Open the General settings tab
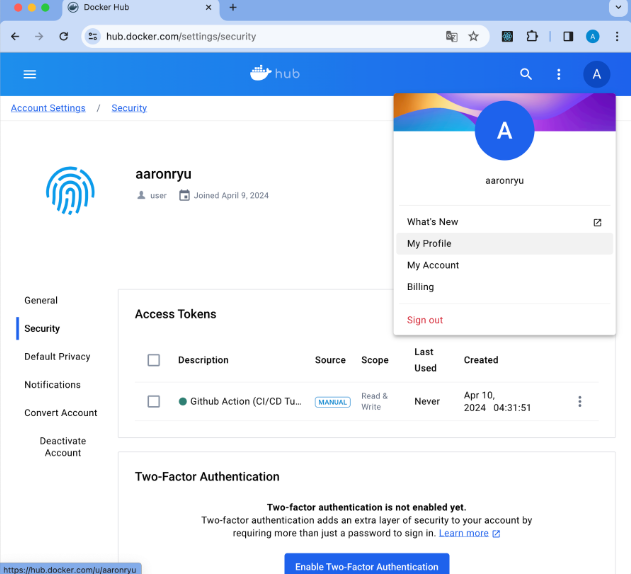 (41, 300)
